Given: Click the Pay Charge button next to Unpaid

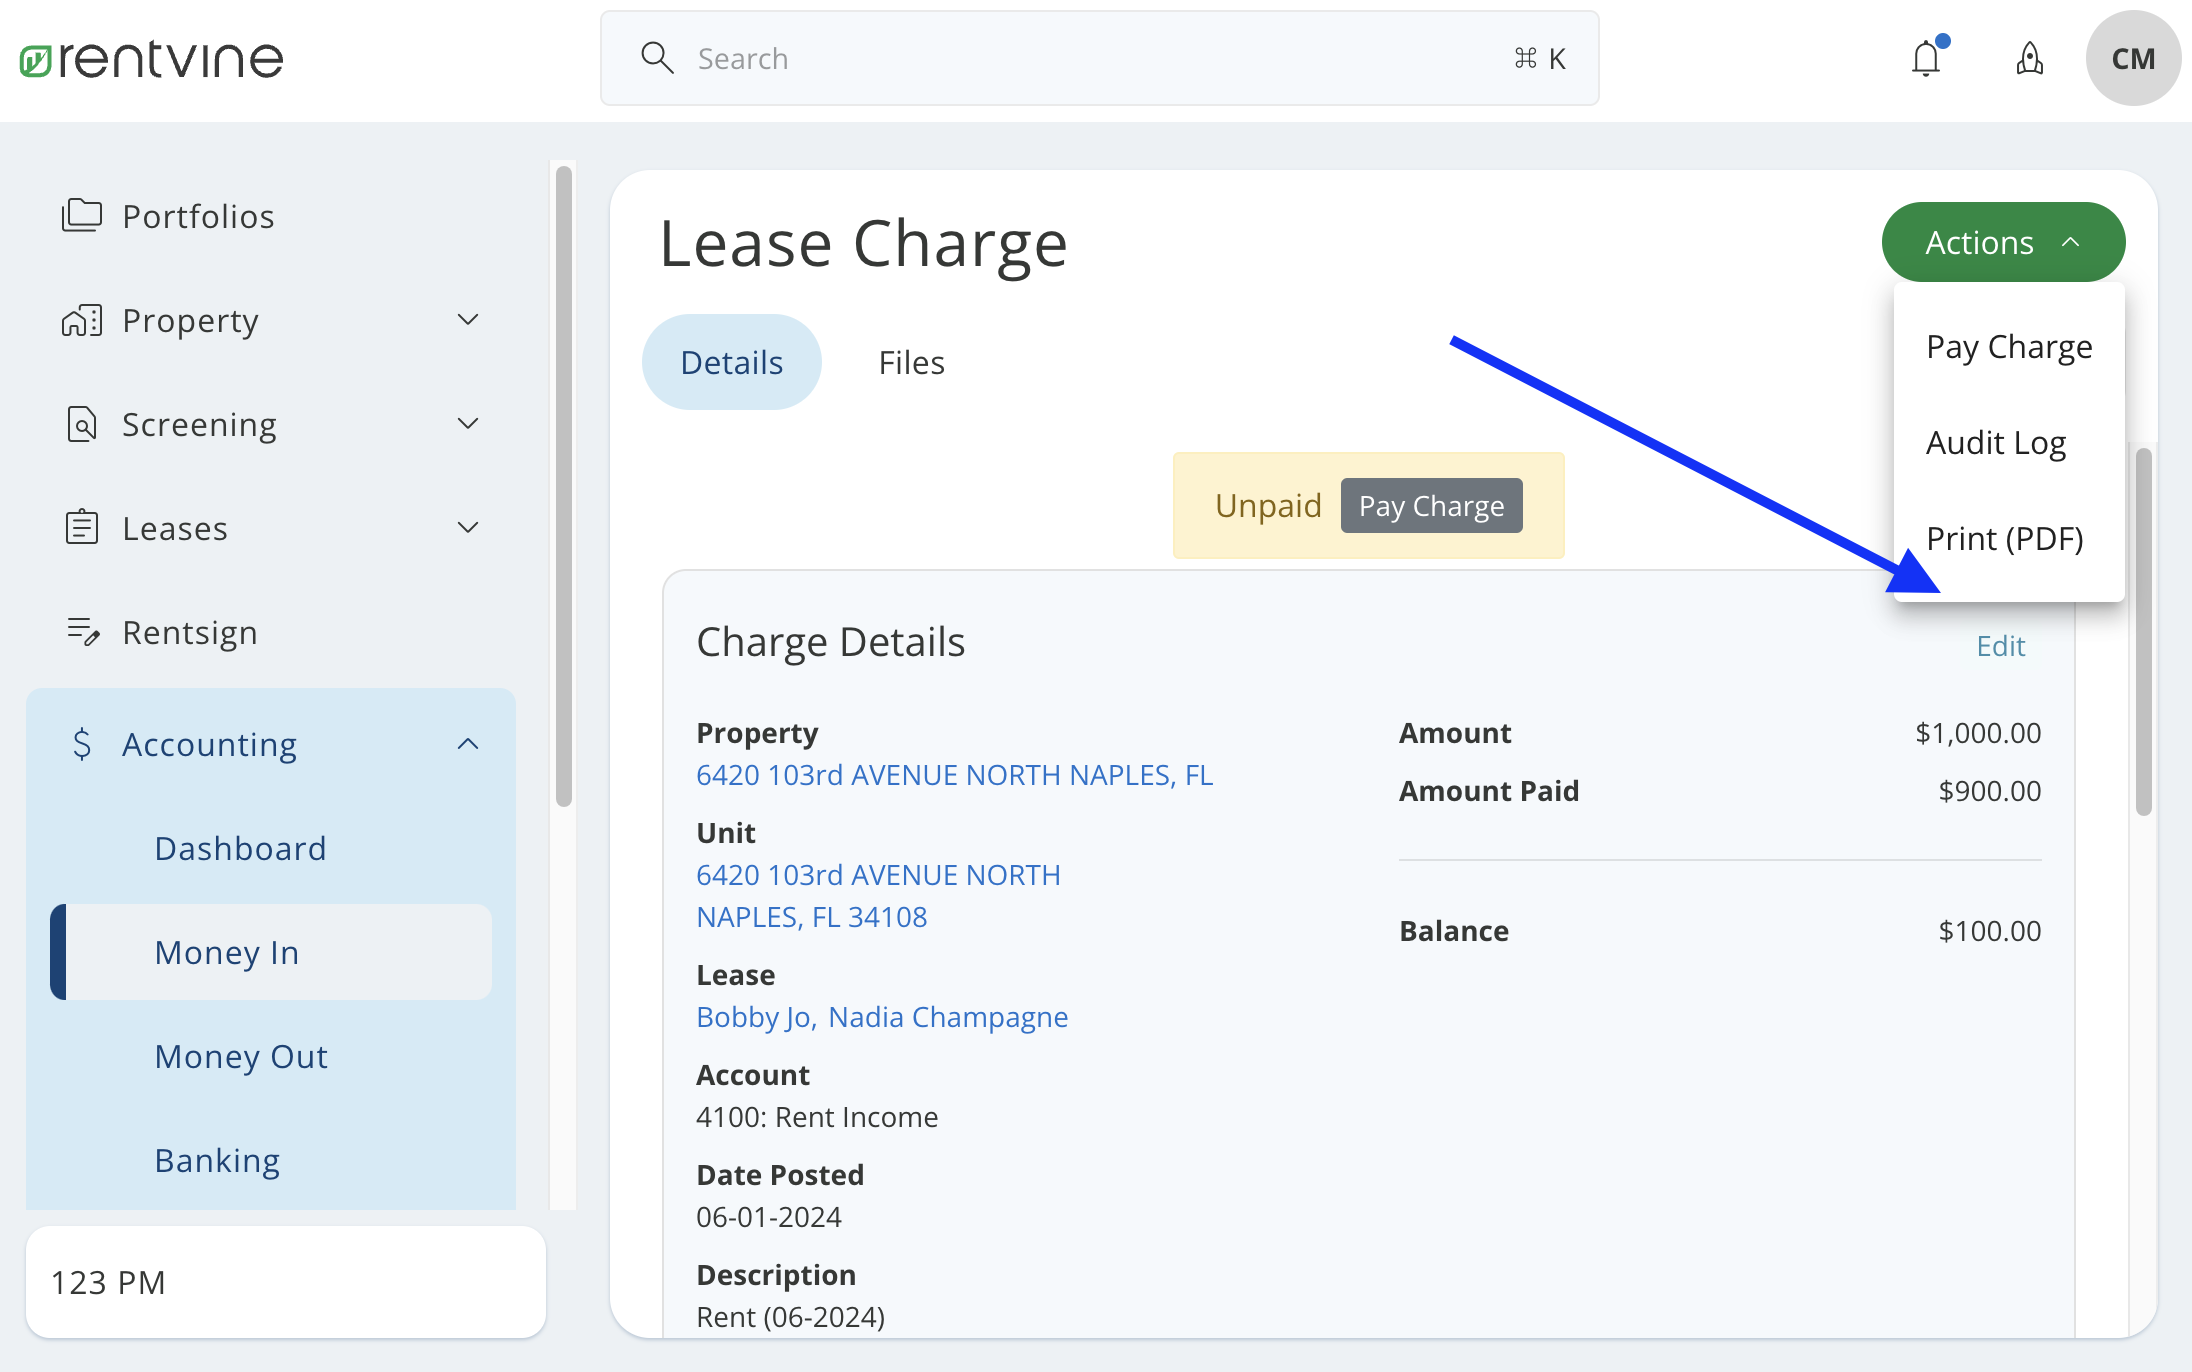Looking at the screenshot, I should (1431, 505).
